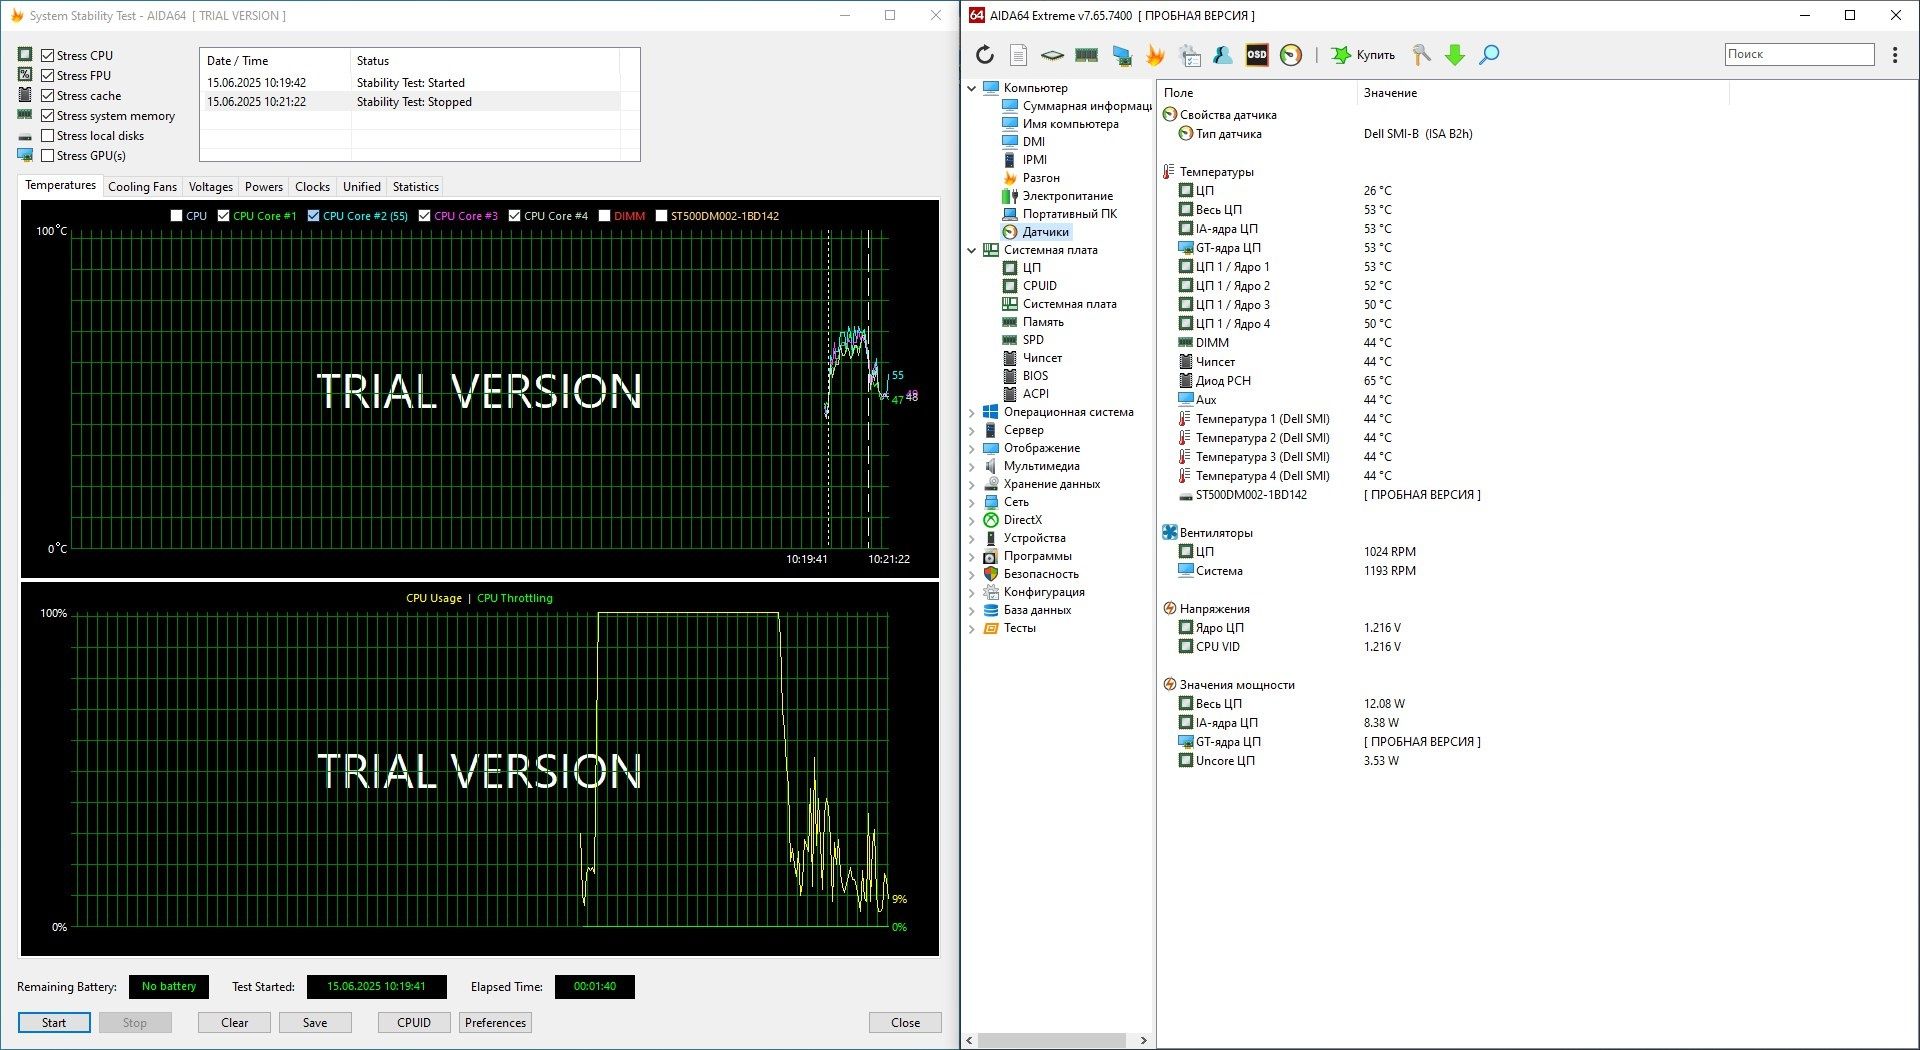This screenshot has height=1050, width=1920.
Task: Enable the DIMM graph legend checkbox
Action: (605, 215)
